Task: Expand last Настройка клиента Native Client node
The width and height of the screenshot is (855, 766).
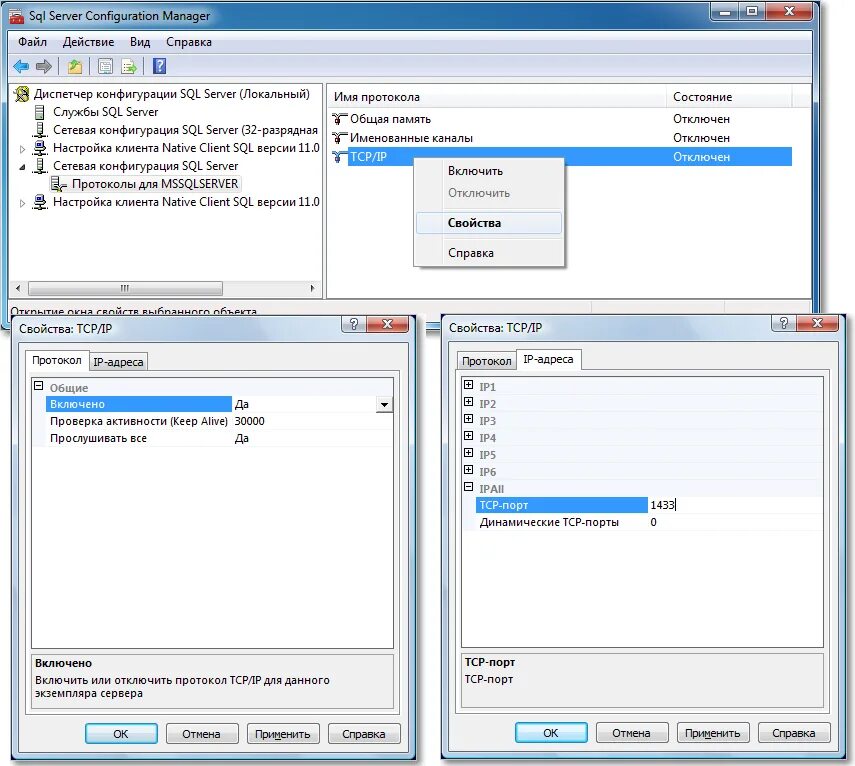Action: point(22,203)
